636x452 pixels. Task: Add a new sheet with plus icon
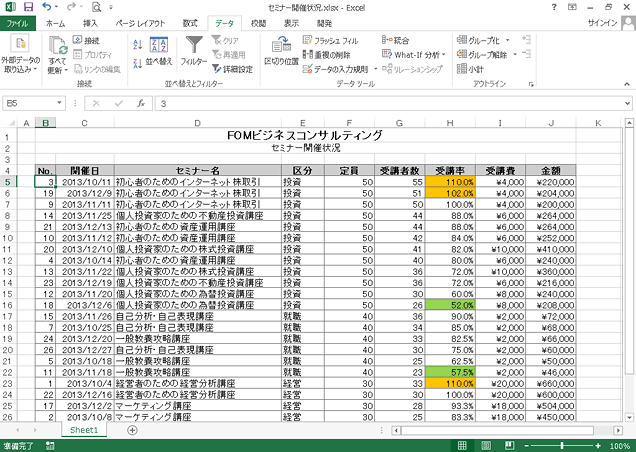point(132,430)
